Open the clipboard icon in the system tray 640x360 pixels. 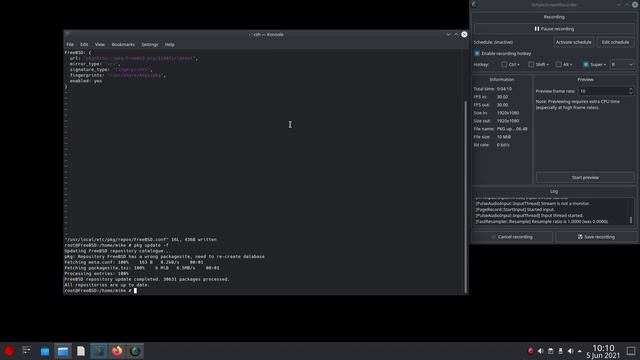[550, 351]
